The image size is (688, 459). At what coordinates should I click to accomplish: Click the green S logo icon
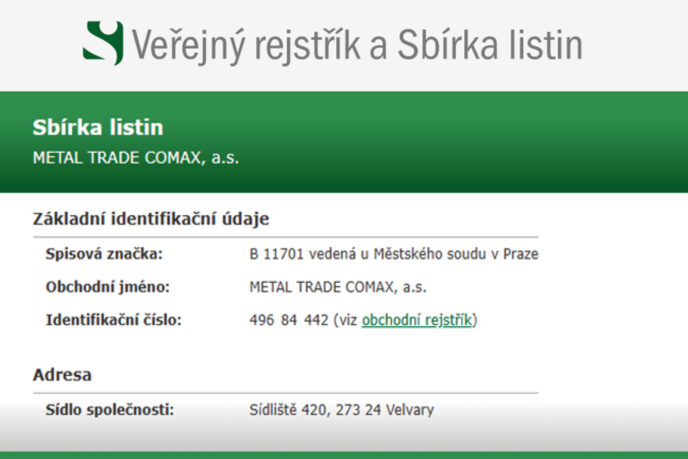click(x=104, y=44)
